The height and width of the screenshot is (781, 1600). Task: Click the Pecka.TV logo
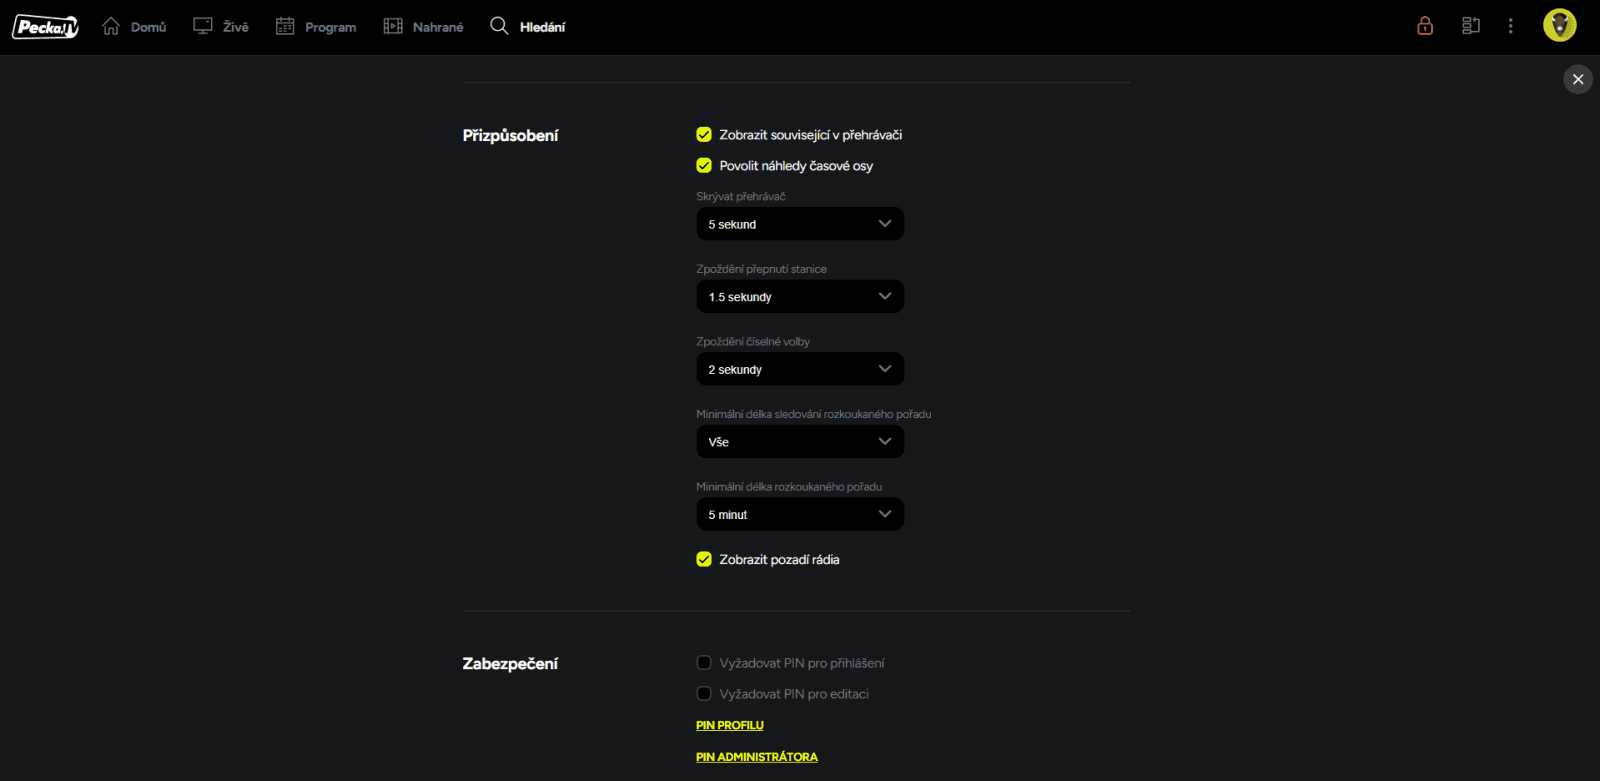45,27
